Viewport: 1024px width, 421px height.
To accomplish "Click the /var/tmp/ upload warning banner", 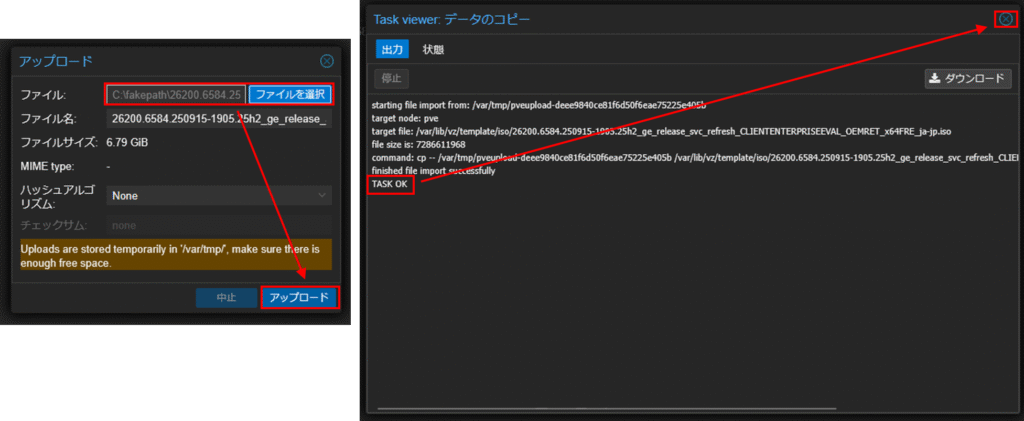I will pyautogui.click(x=176, y=254).
